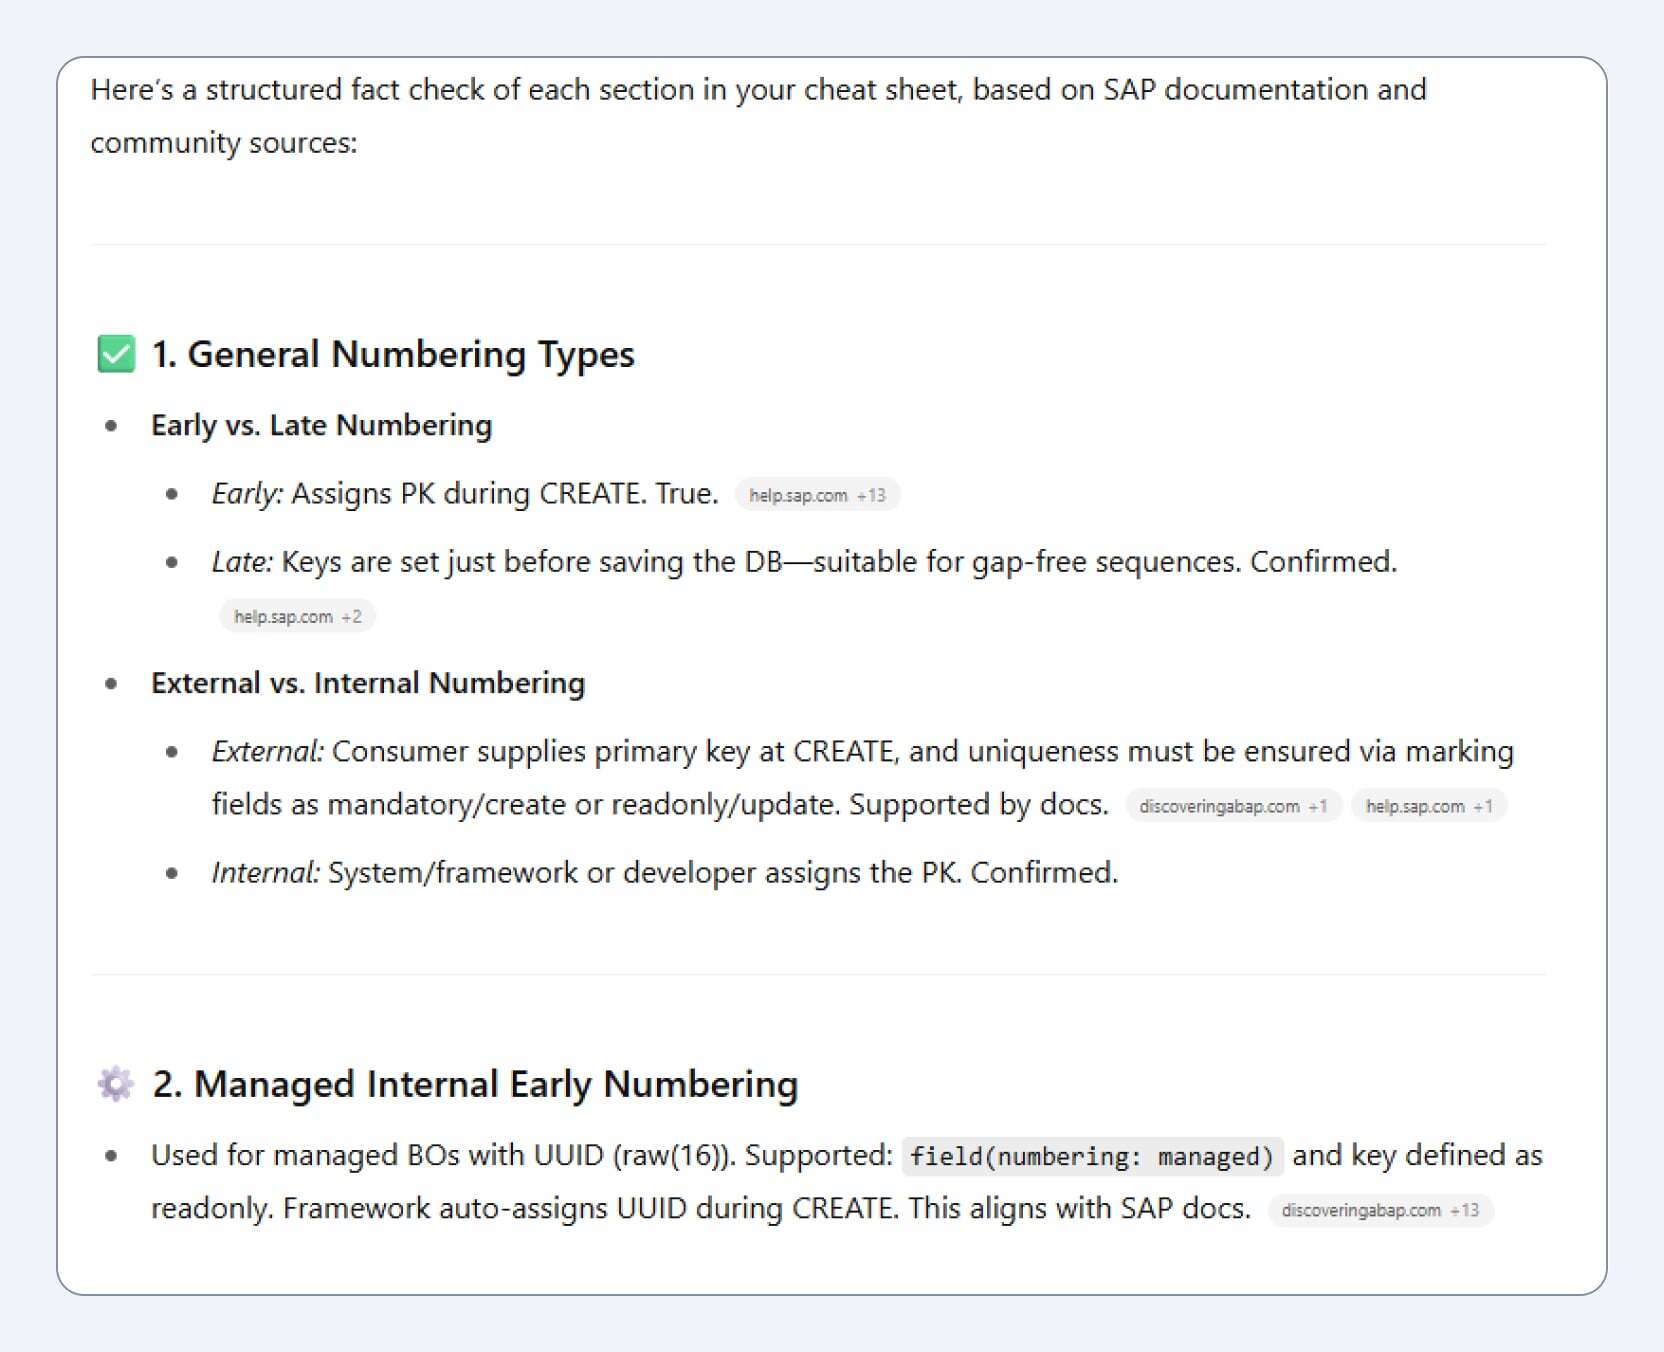Click the 'Early vs. Late Numbering' bold label
Screen dimensions: 1664x1352
pos(321,425)
